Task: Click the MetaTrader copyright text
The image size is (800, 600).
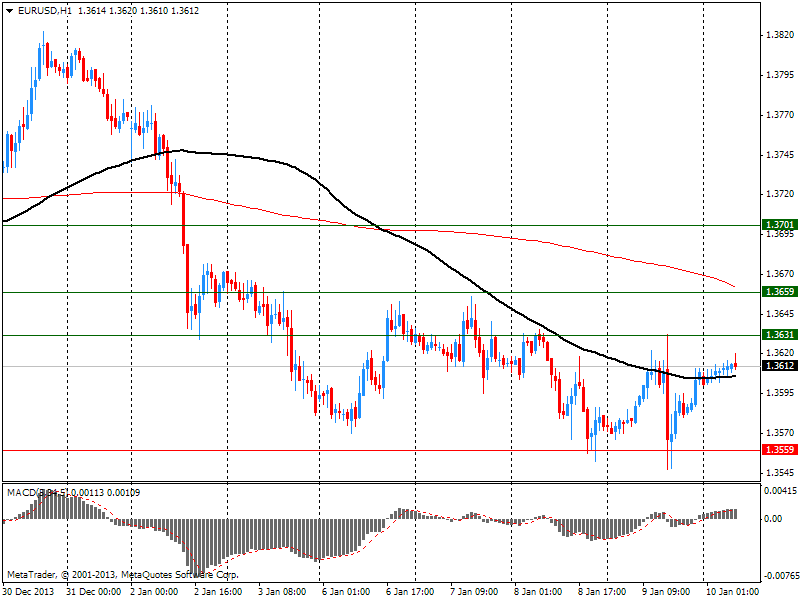Action: click(x=122, y=575)
